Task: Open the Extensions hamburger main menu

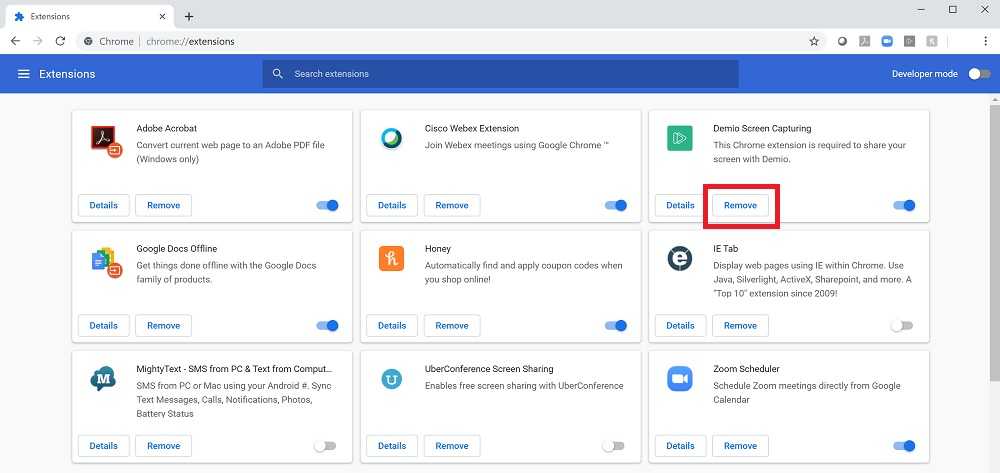Action: (24, 74)
